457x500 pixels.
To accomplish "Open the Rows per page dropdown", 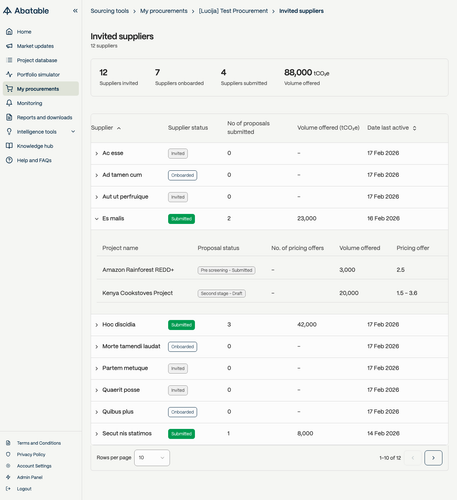I will [x=152, y=458].
